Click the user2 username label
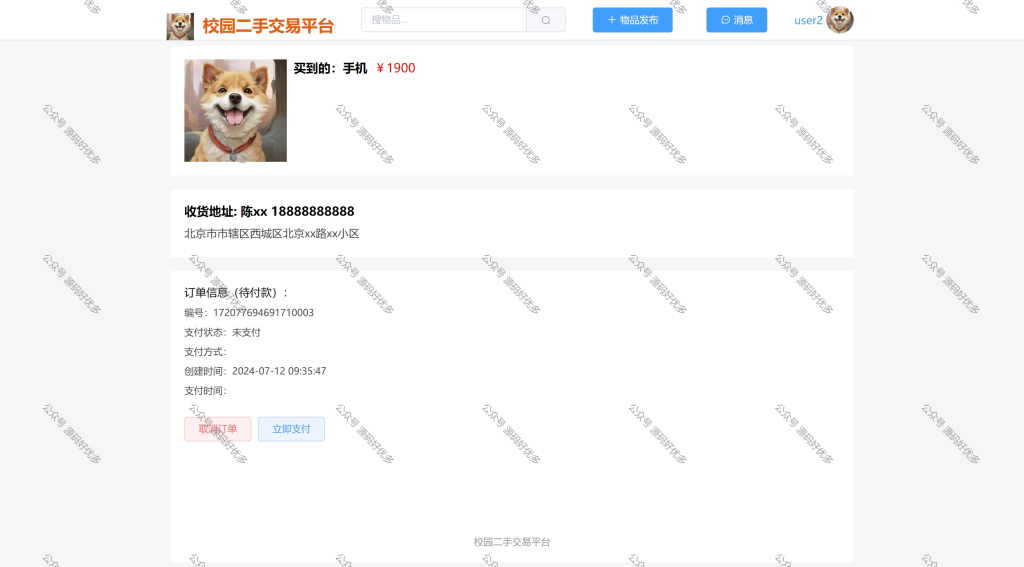This screenshot has width=1024, height=567. pyautogui.click(x=808, y=20)
